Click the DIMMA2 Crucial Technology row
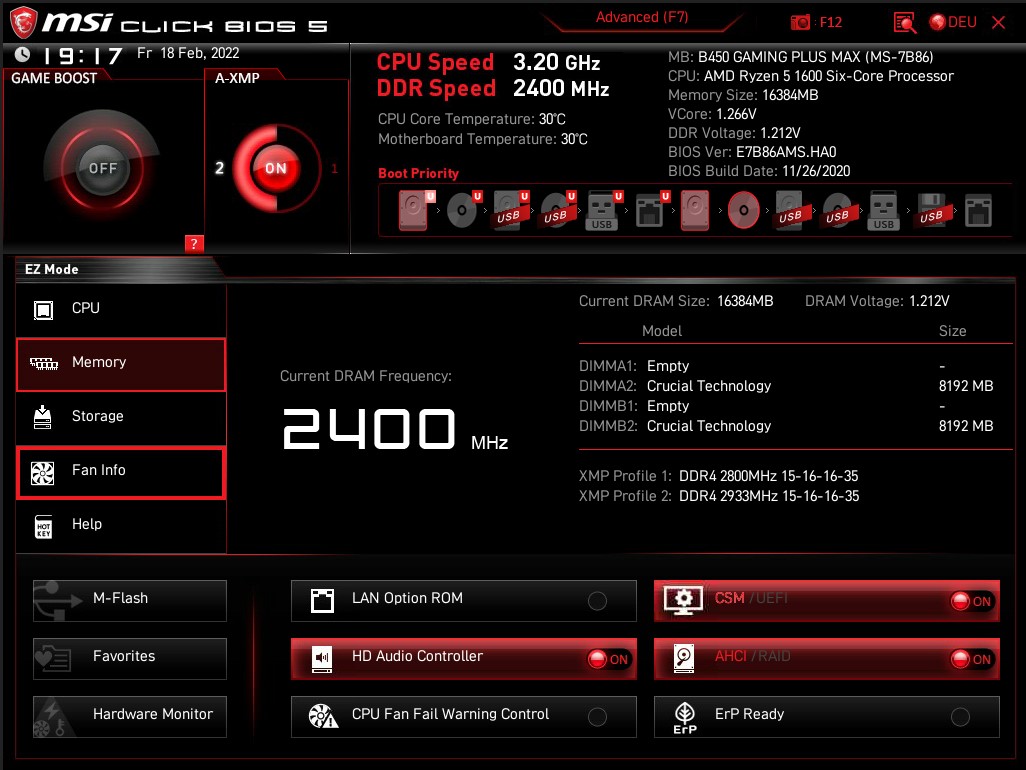The height and width of the screenshot is (770, 1026). coord(786,386)
